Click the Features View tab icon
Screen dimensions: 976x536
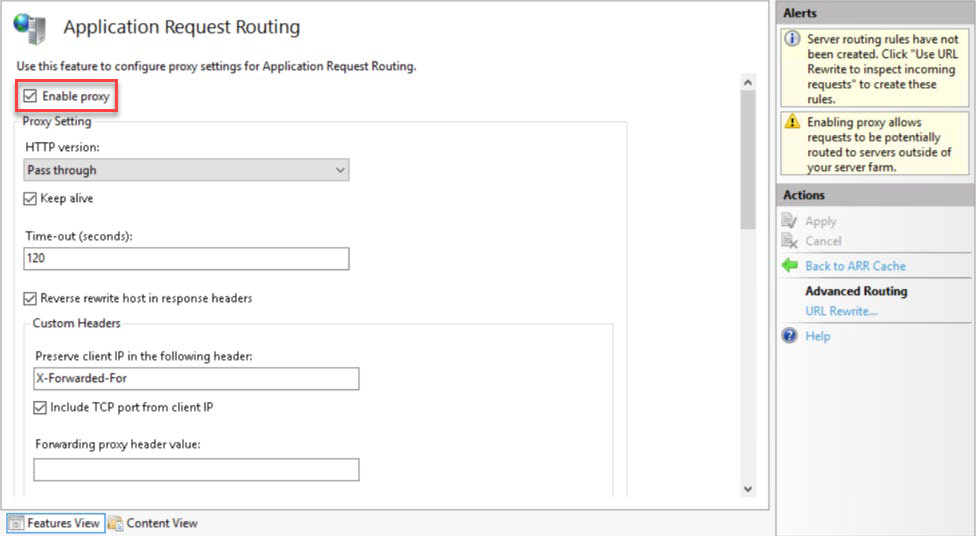tap(16, 523)
